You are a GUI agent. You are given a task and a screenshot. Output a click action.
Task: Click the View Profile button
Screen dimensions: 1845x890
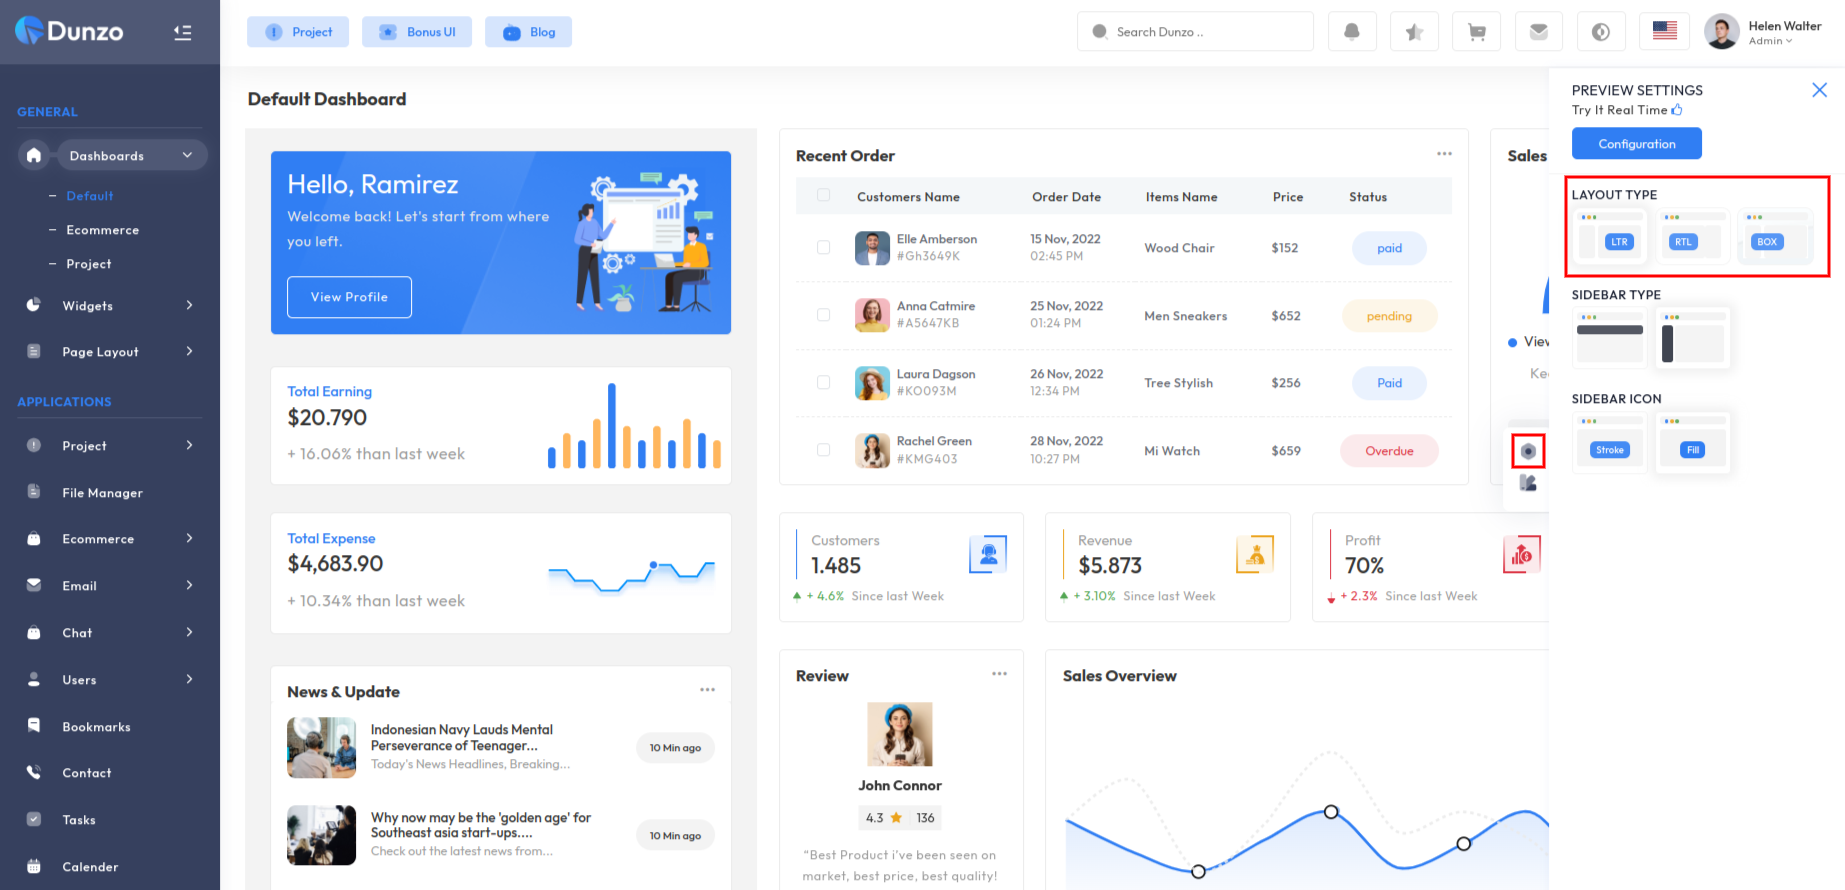(349, 297)
